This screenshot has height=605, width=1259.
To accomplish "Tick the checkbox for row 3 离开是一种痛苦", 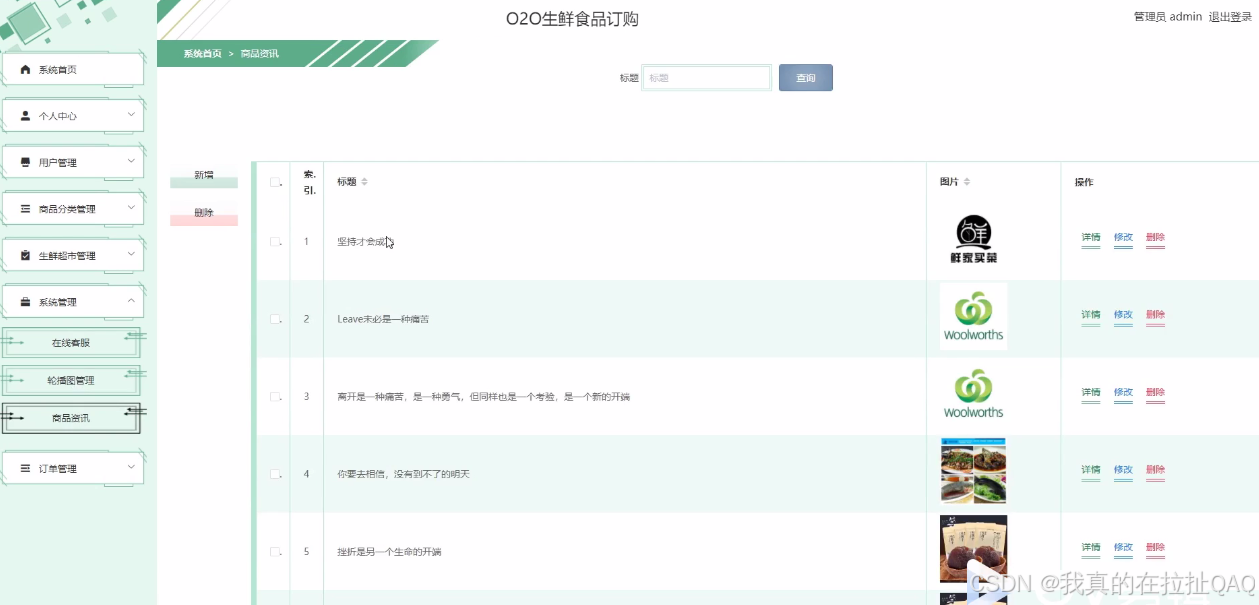I will pos(275,397).
